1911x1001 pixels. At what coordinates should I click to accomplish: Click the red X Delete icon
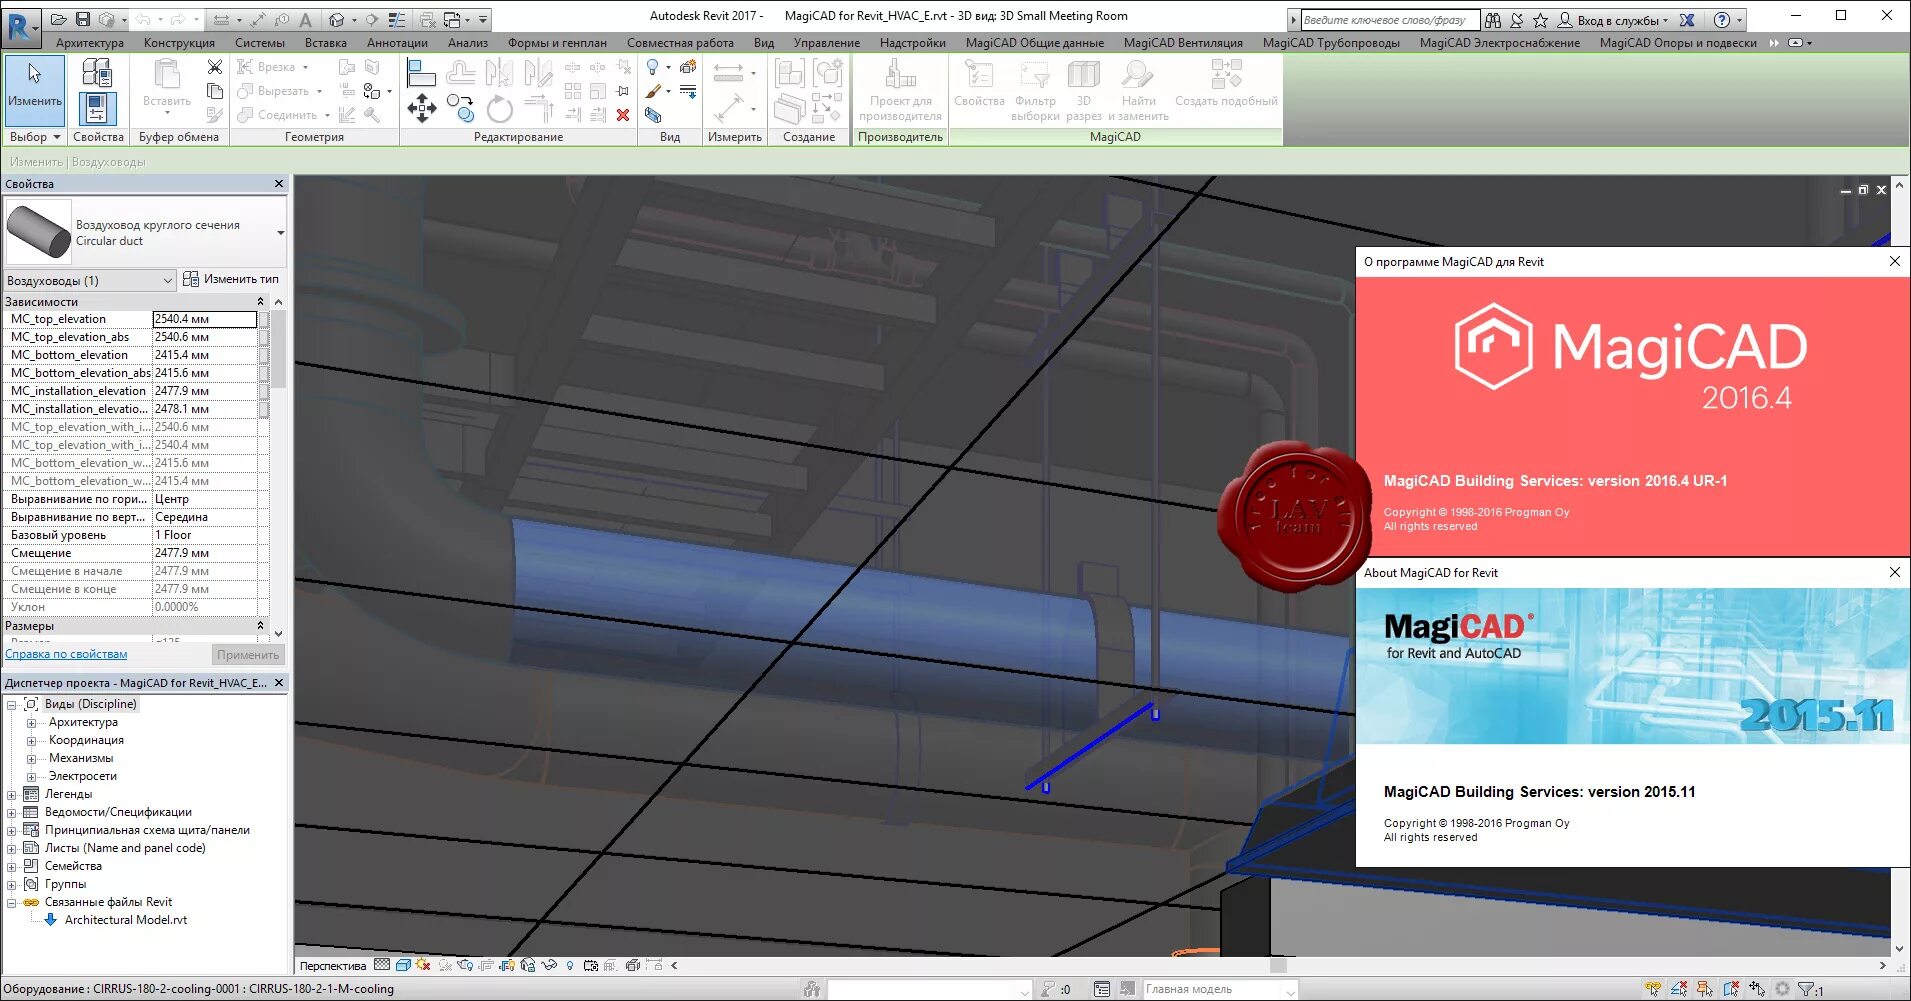(623, 115)
